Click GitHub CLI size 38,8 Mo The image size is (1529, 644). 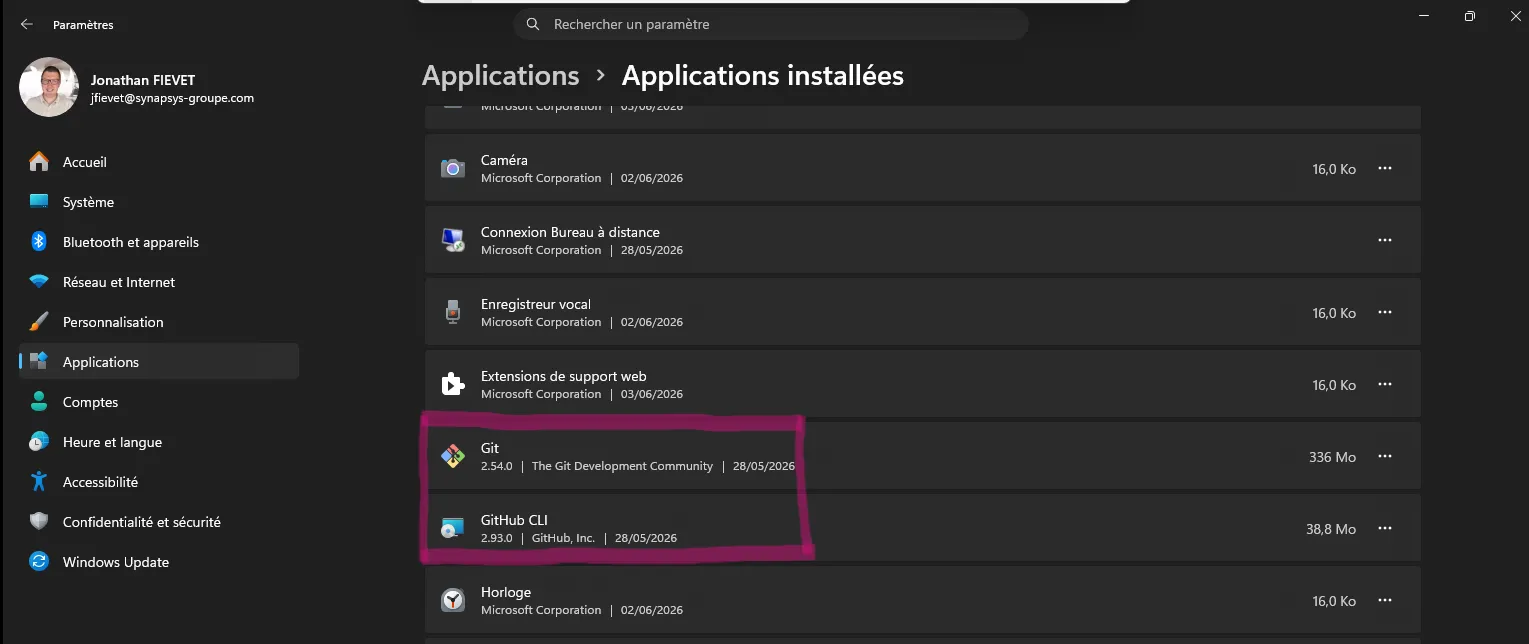click(1331, 529)
